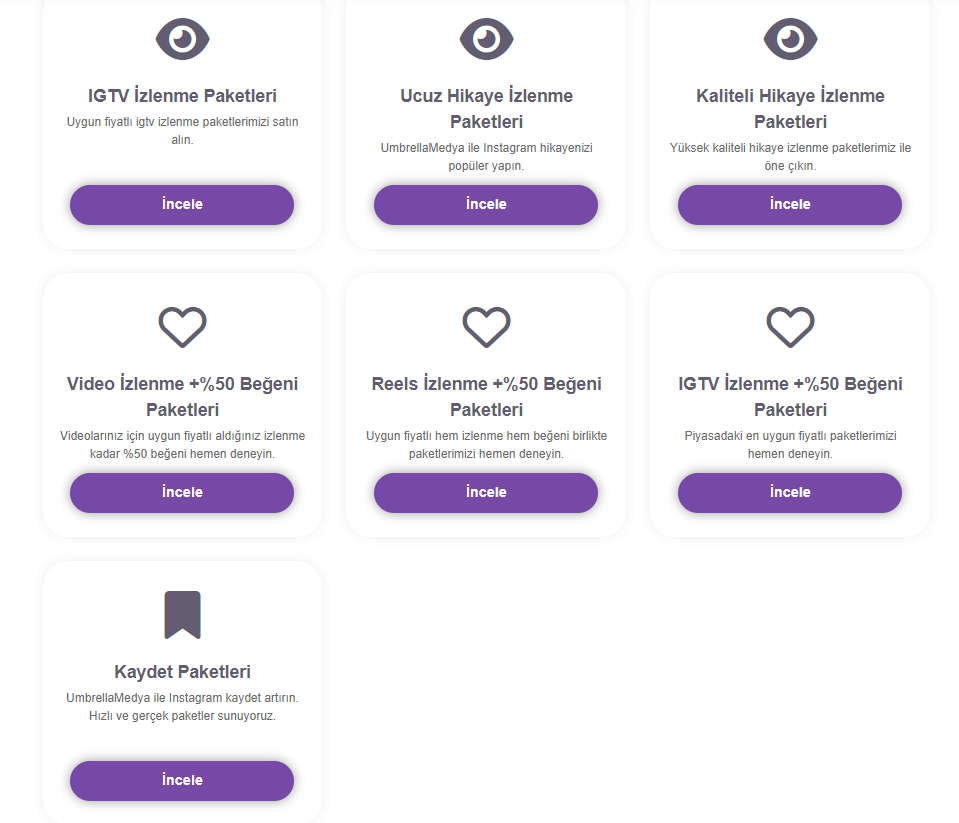Click the bookmark icon above Kaydet Paketleri
Screen dimensions: 959x823
coord(182,615)
